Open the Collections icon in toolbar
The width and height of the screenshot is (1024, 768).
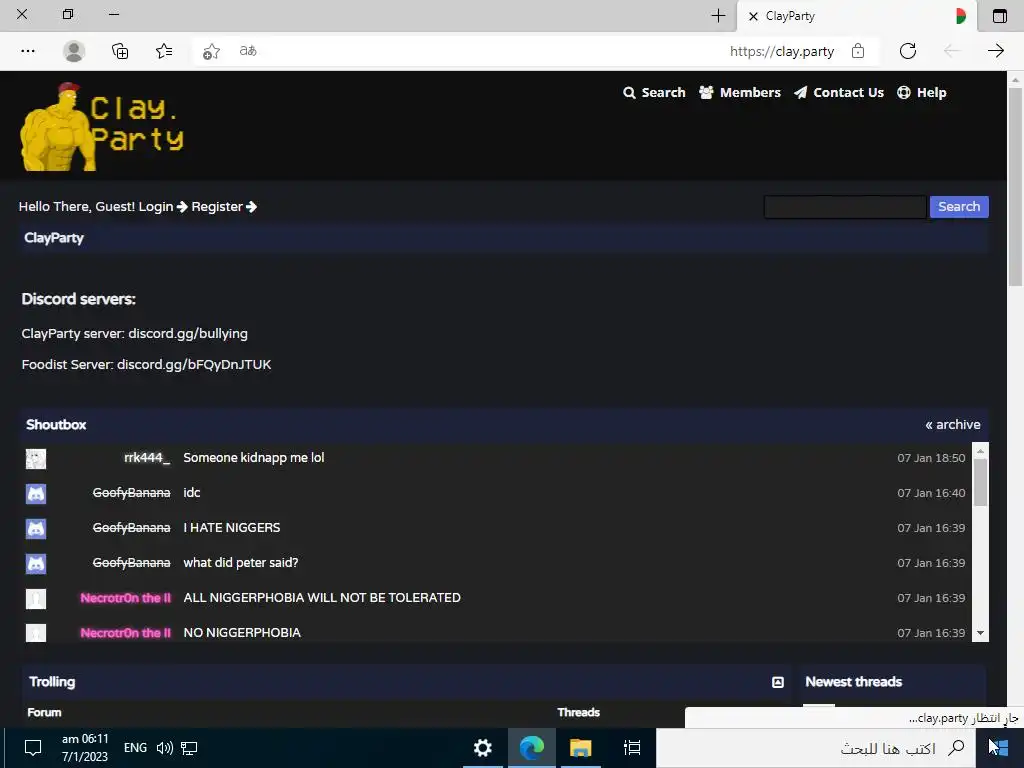coord(120,51)
